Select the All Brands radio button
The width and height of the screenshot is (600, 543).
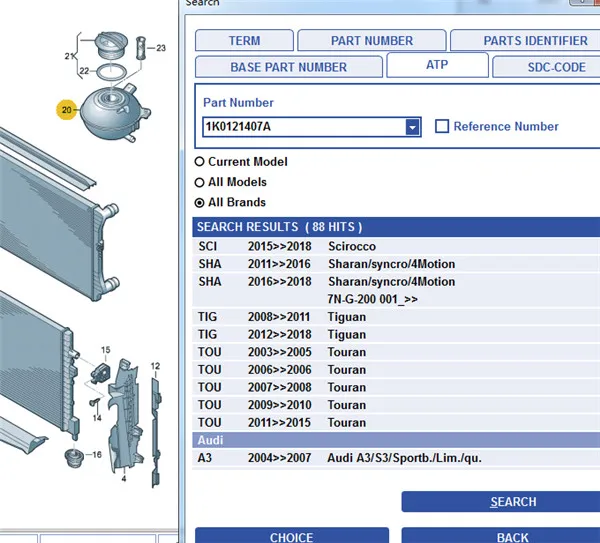pyautogui.click(x=199, y=202)
